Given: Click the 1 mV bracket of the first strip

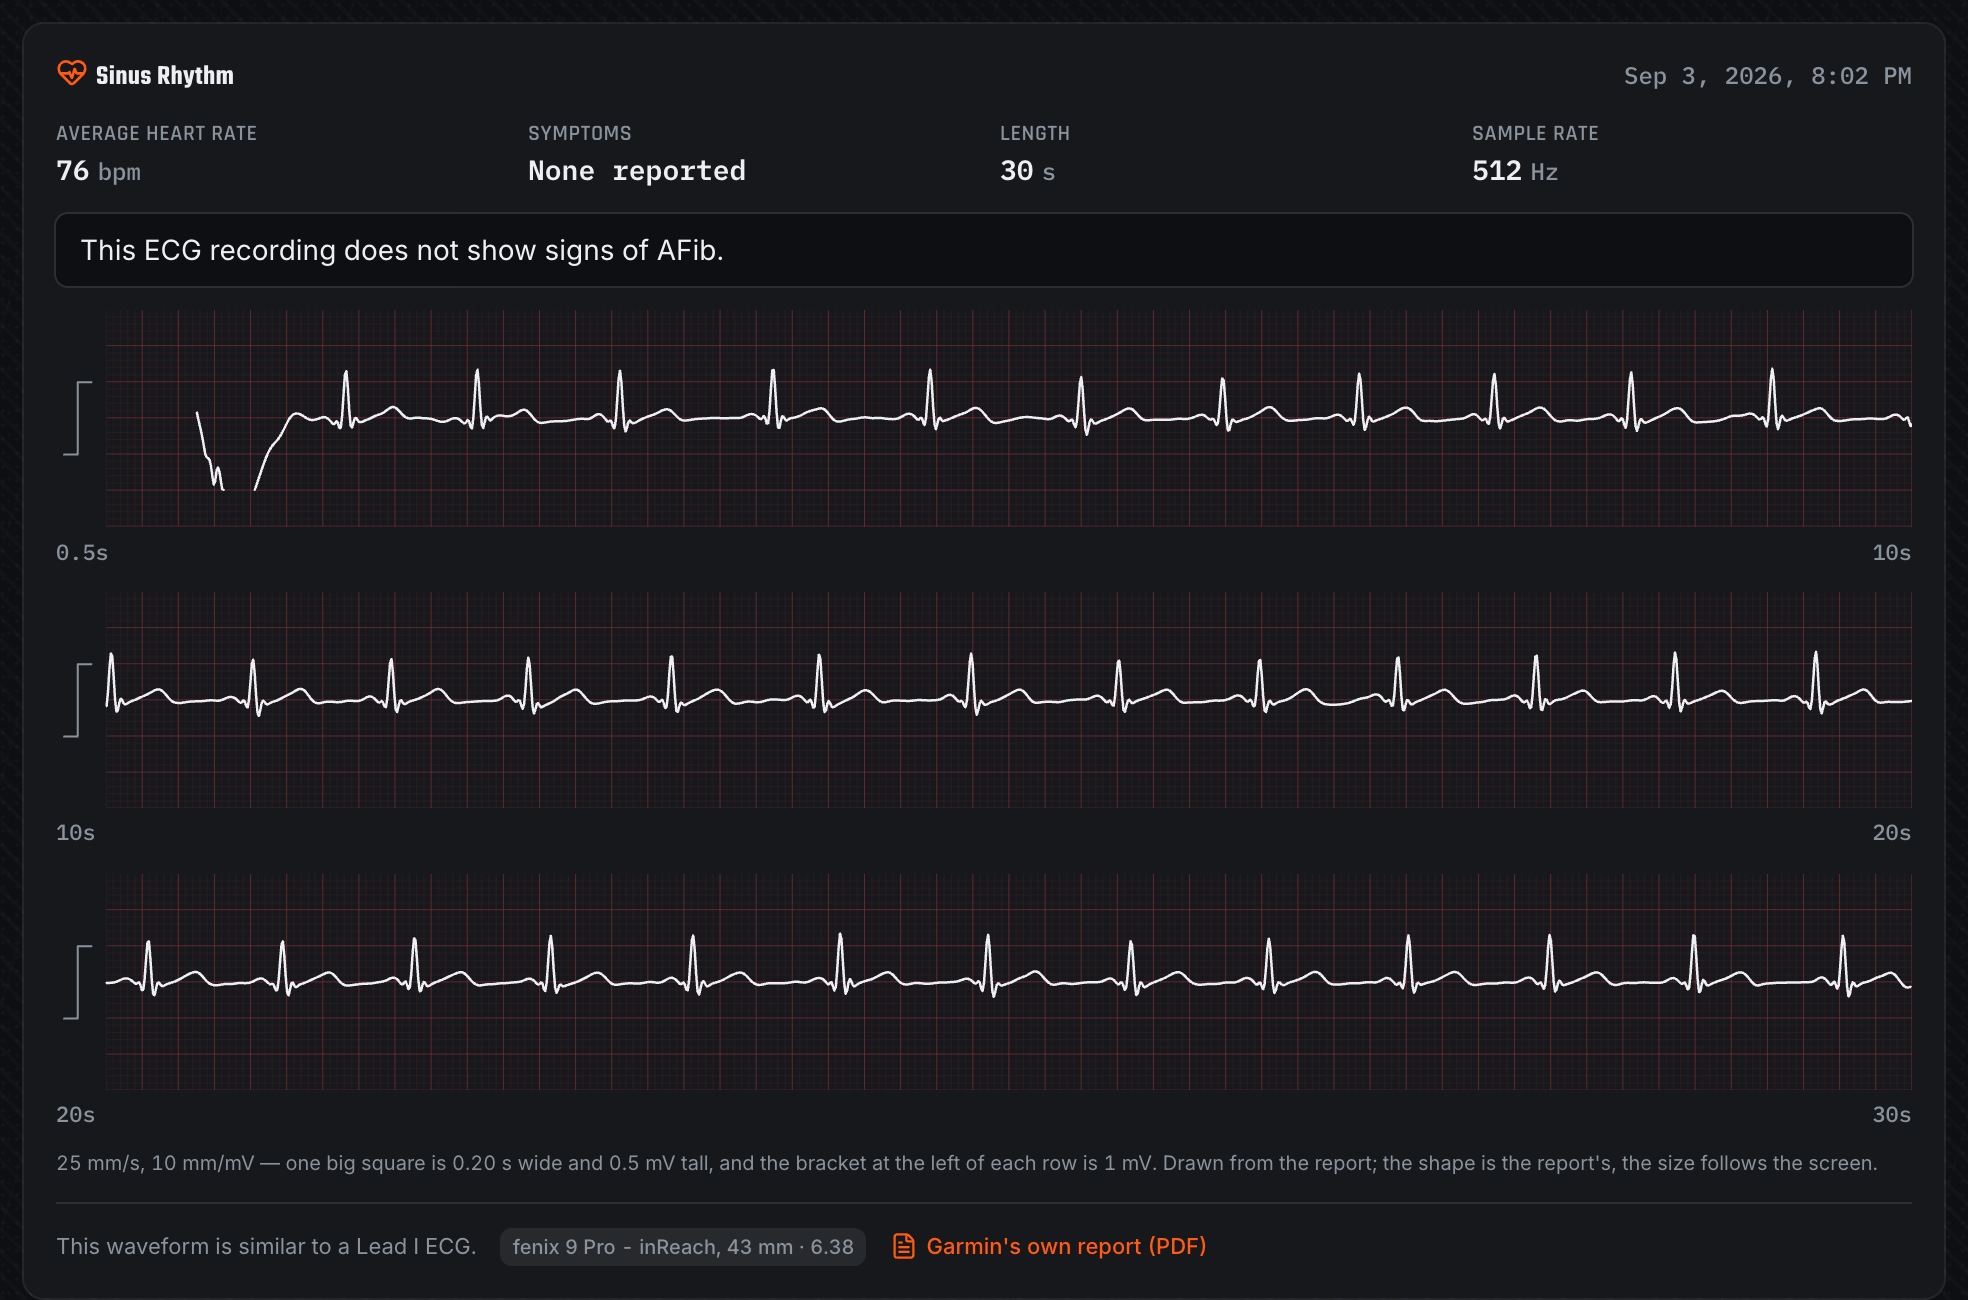Looking at the screenshot, I should pos(78,418).
